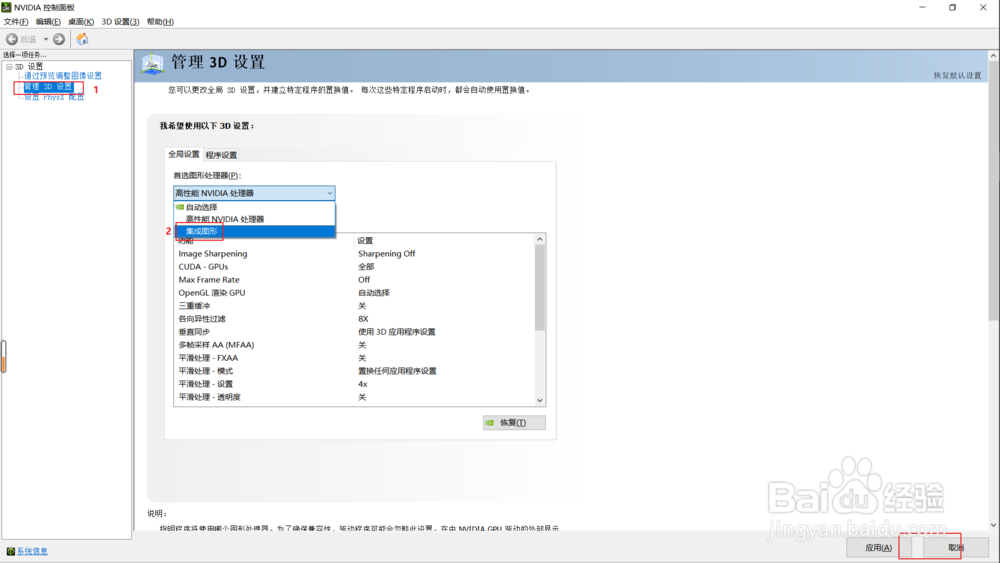Open the back history dropdown arrow
The height and width of the screenshot is (563, 1000).
[x=46, y=40]
